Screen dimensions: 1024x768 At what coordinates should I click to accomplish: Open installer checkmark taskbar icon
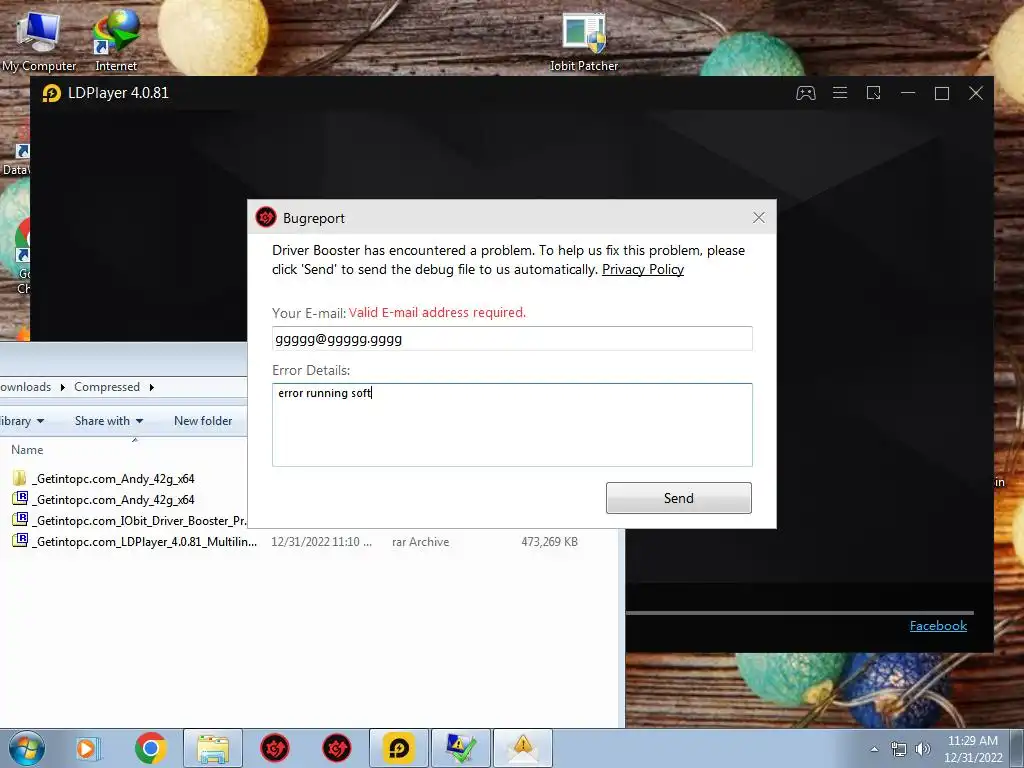click(x=461, y=748)
